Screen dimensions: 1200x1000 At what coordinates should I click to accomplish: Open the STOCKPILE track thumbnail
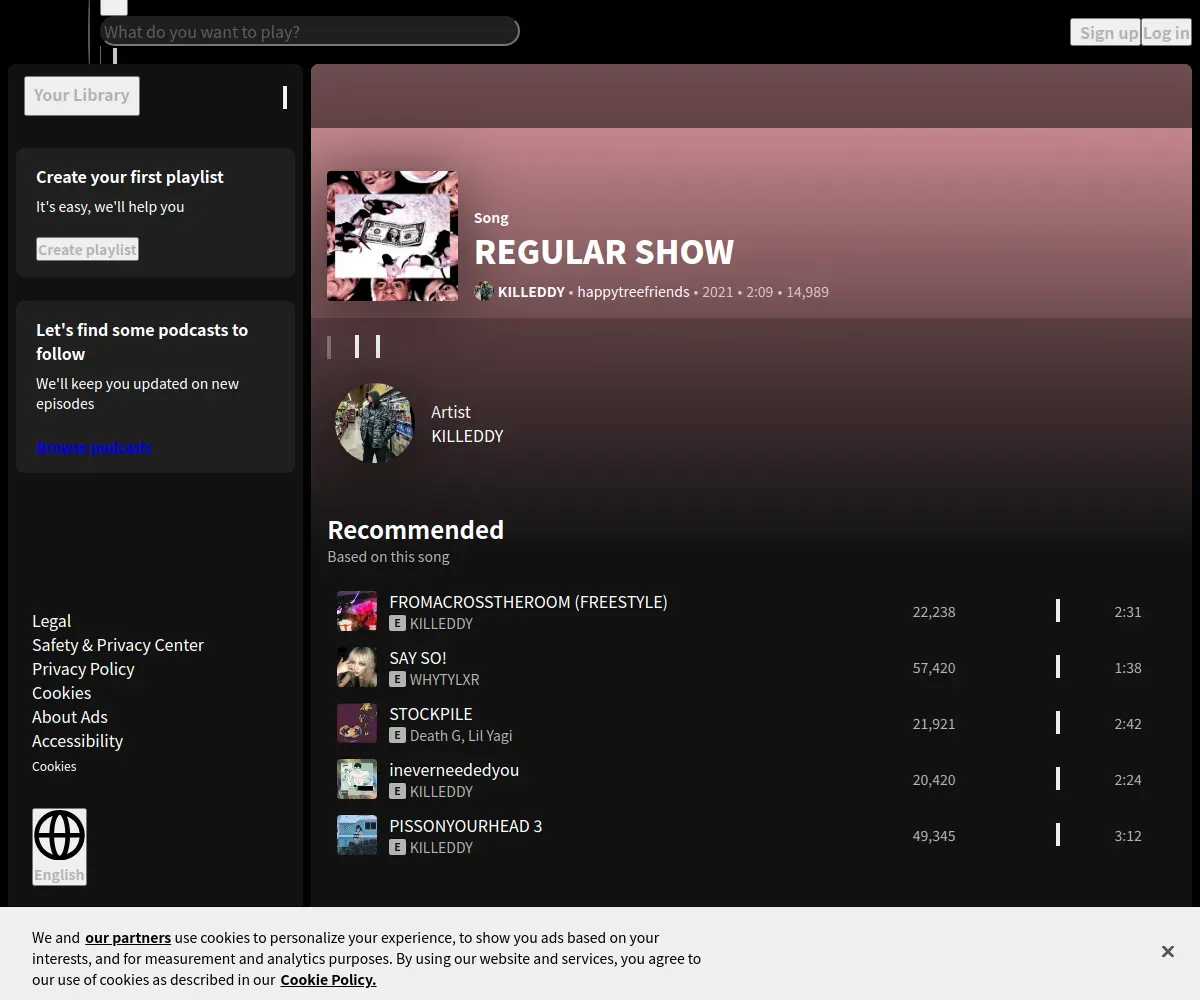pos(357,723)
